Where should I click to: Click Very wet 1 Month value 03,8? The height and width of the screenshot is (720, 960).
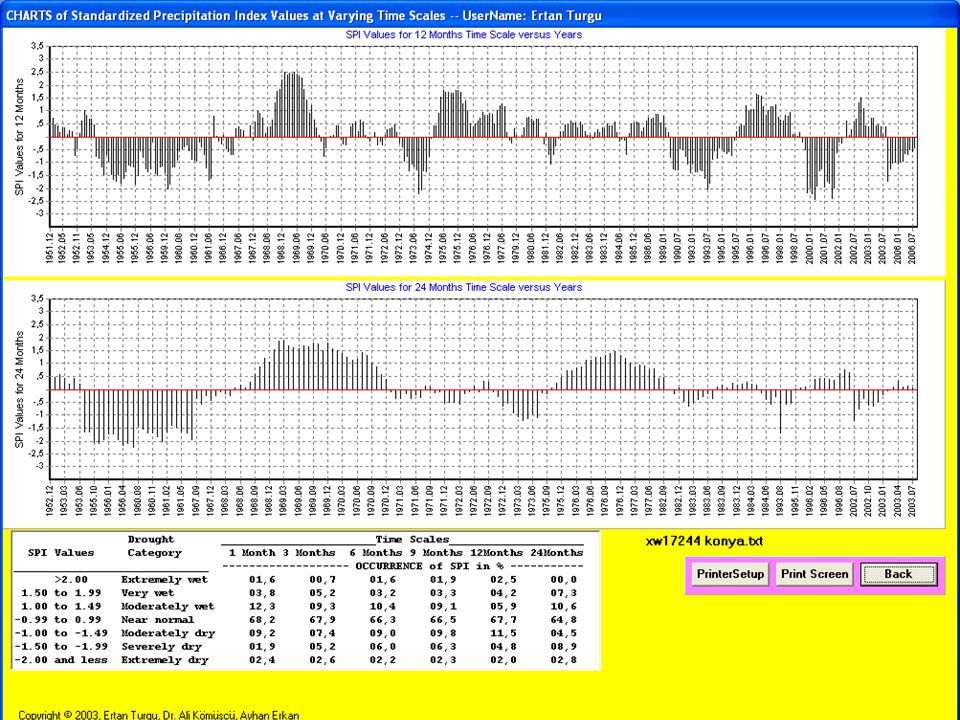[263, 593]
